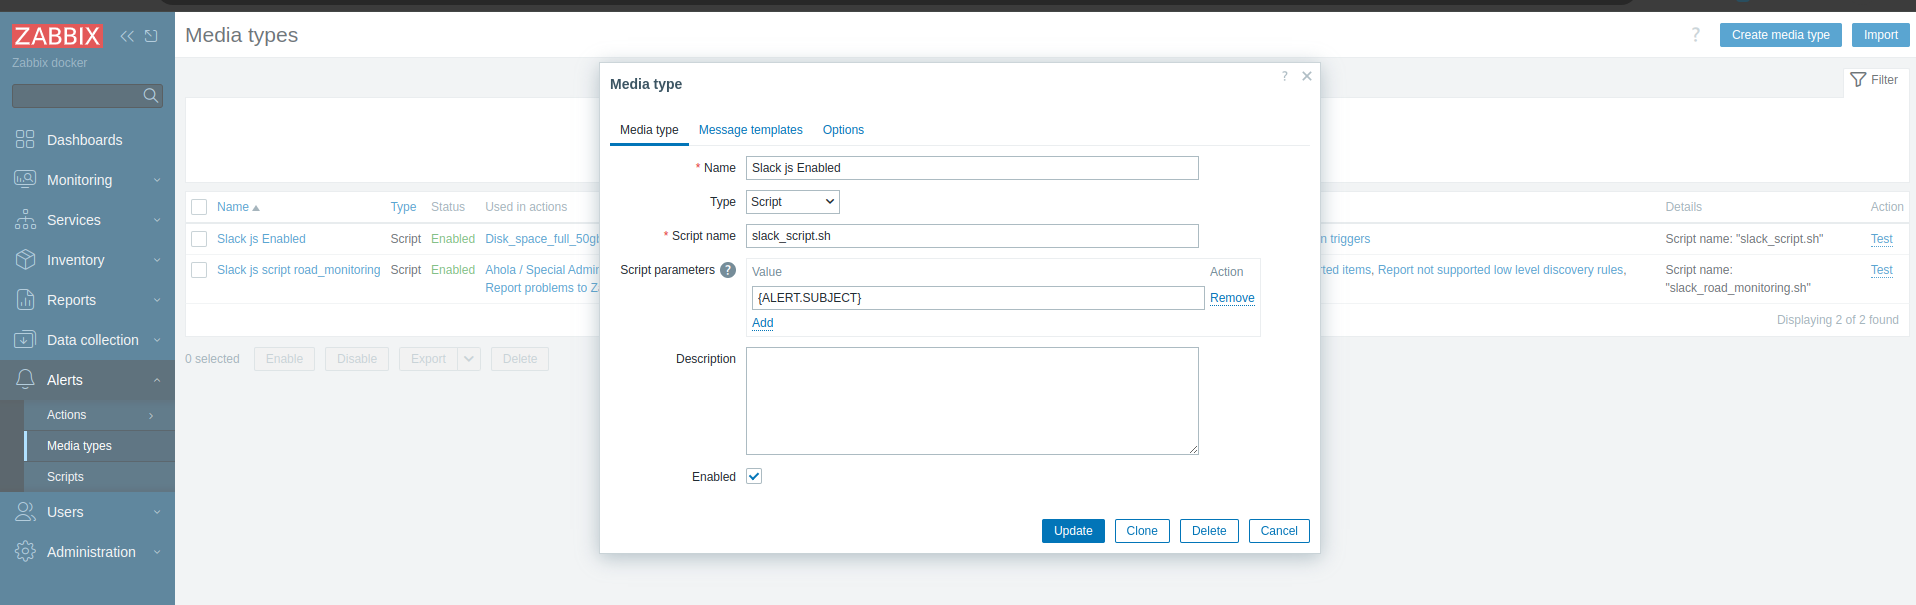The height and width of the screenshot is (605, 1916).
Task: Click the Script name input field
Action: [972, 236]
